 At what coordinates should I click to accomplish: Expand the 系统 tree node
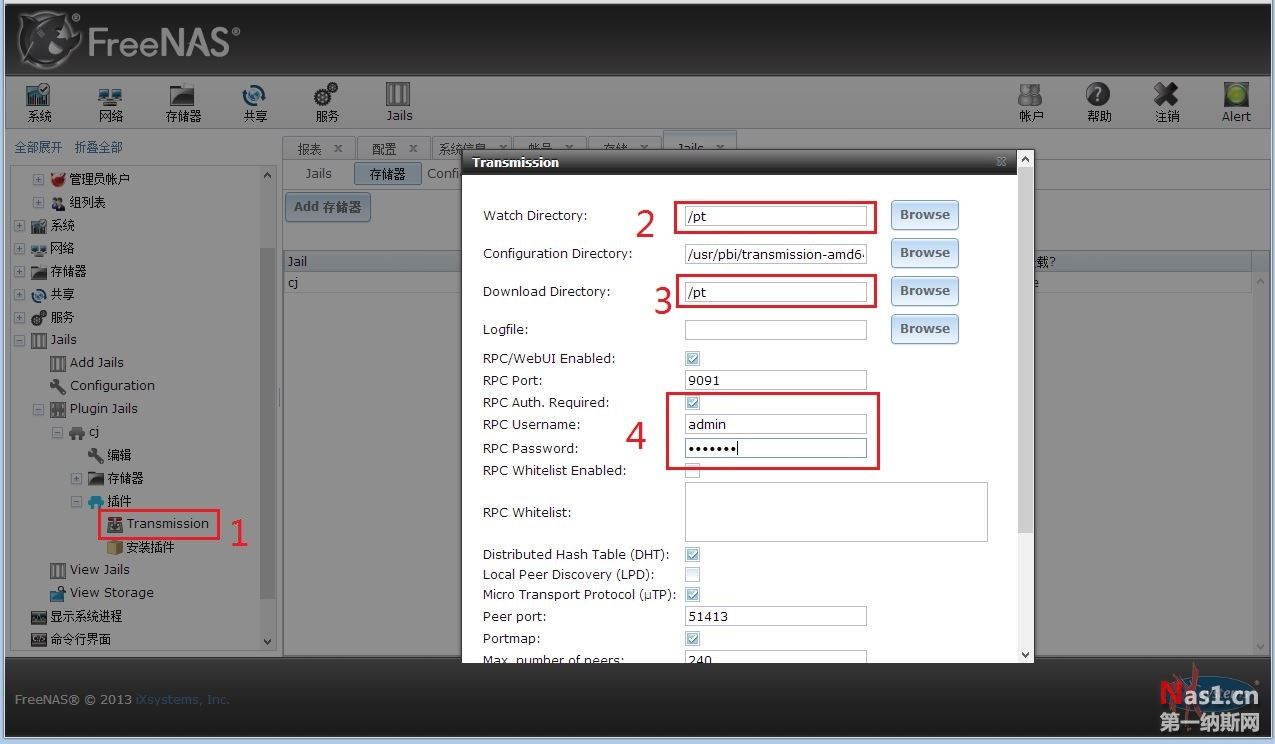[20, 225]
